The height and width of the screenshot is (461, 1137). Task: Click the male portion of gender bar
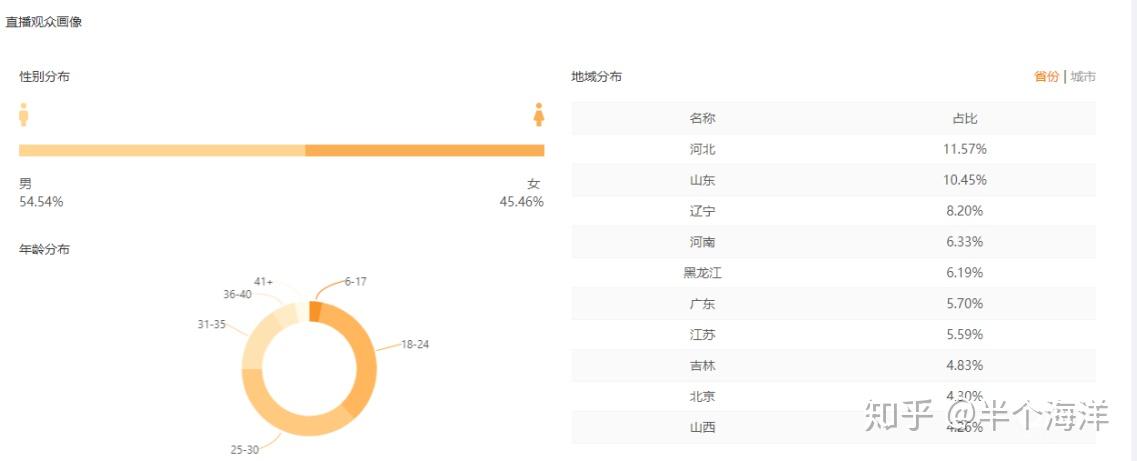pos(162,151)
